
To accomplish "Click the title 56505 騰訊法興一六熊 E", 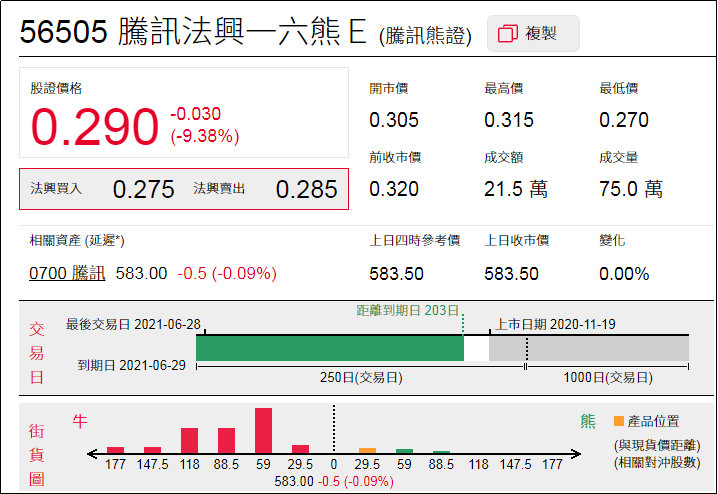I will coord(193,32).
